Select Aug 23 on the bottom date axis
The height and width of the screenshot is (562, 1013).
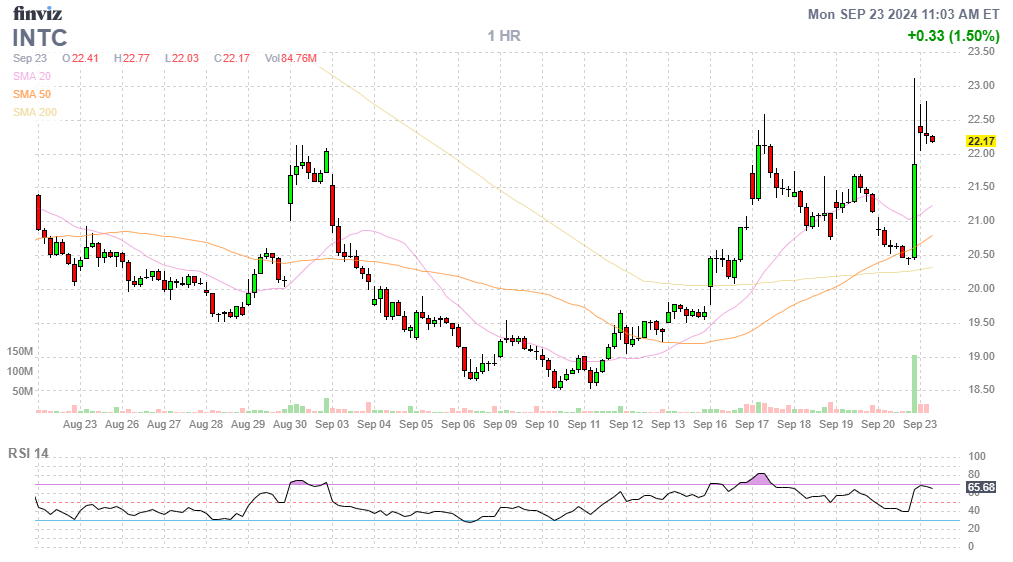pyautogui.click(x=79, y=424)
